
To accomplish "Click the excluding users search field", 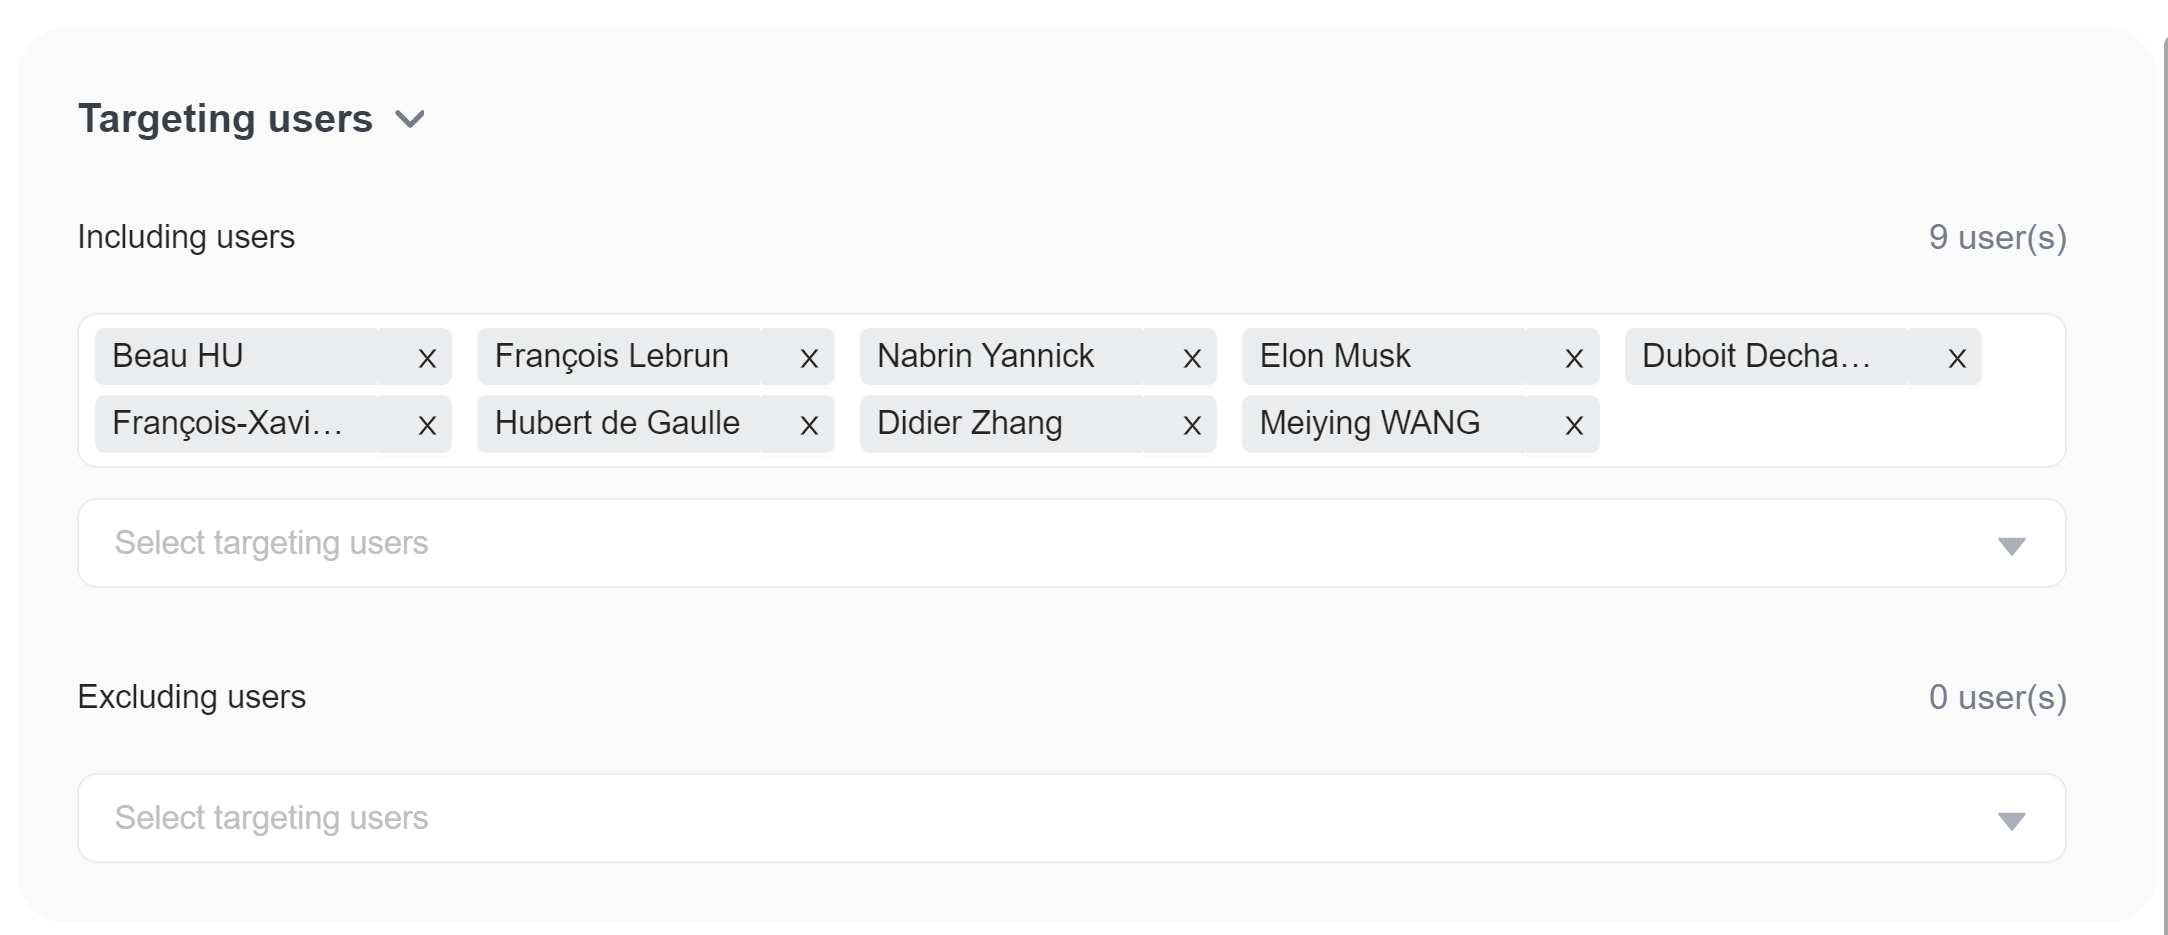I will coord(1000,818).
